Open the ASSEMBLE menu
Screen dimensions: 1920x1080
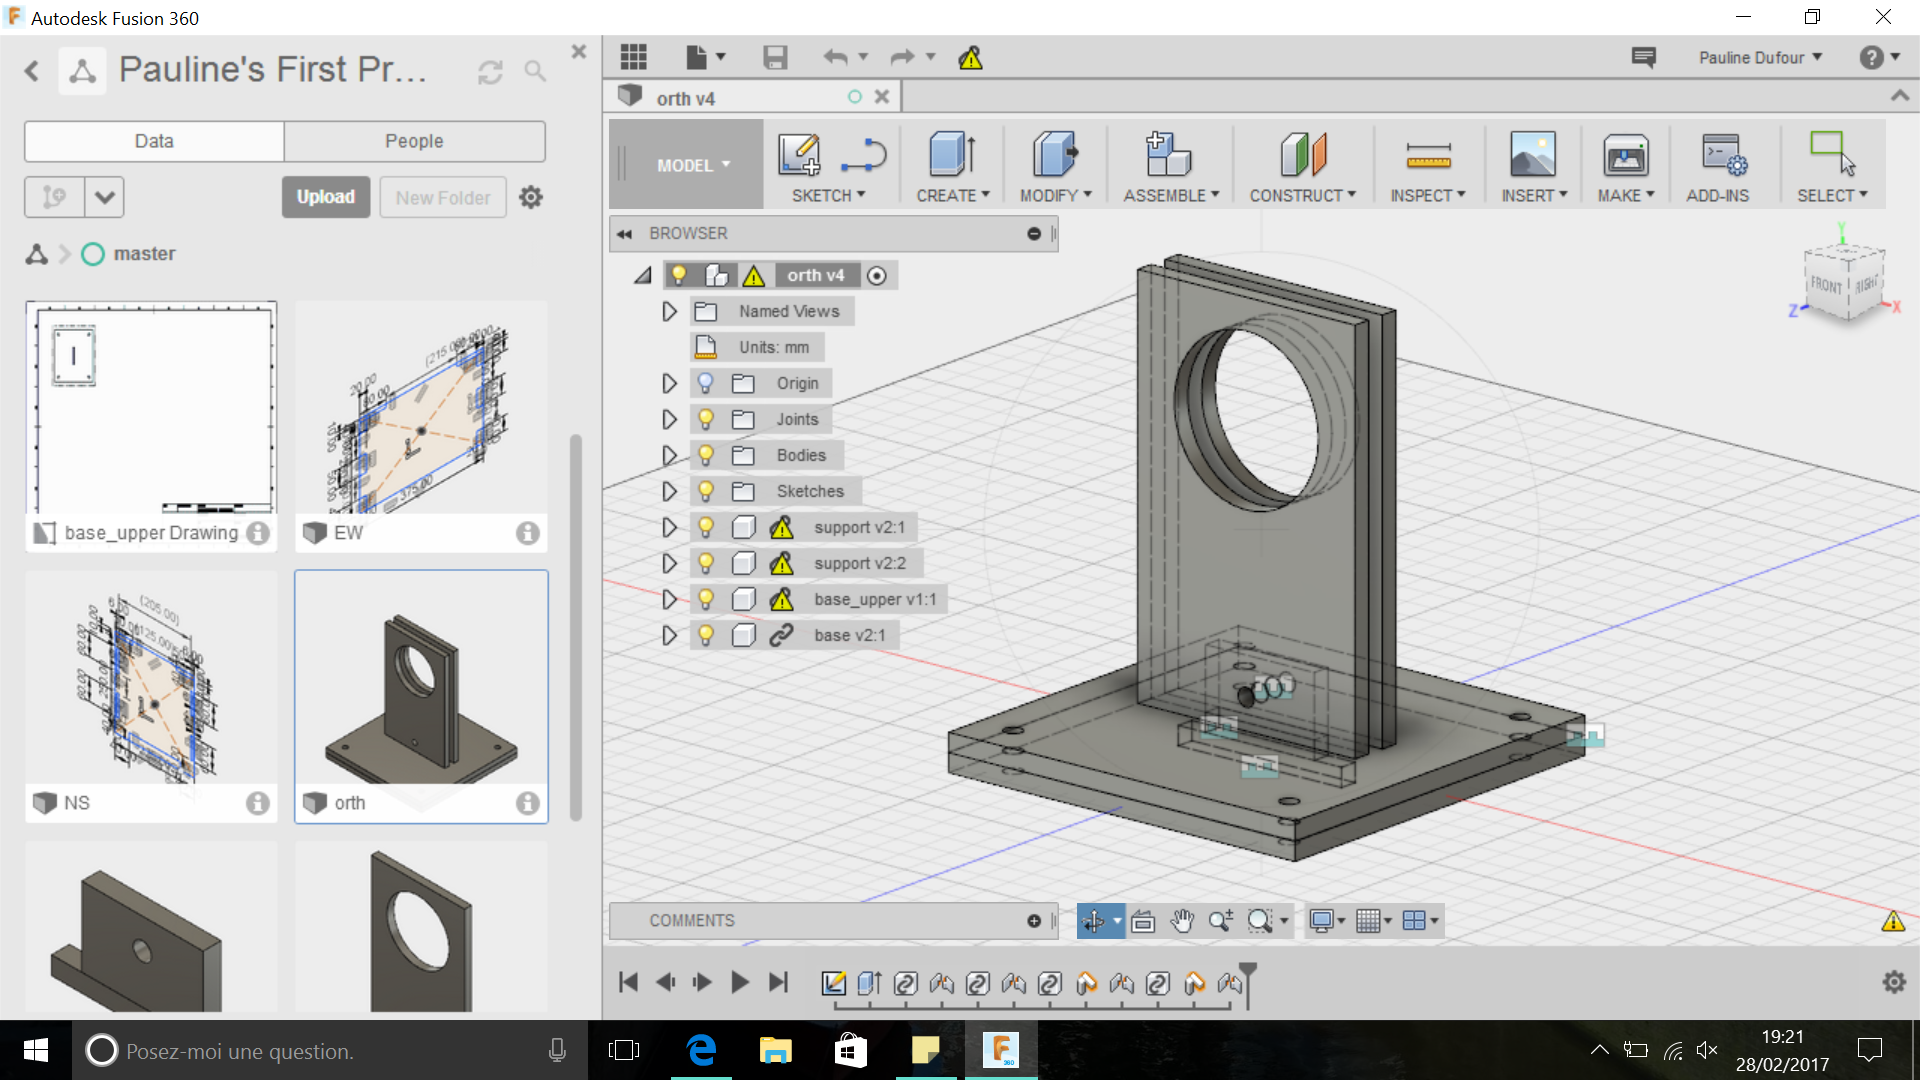[1170, 195]
